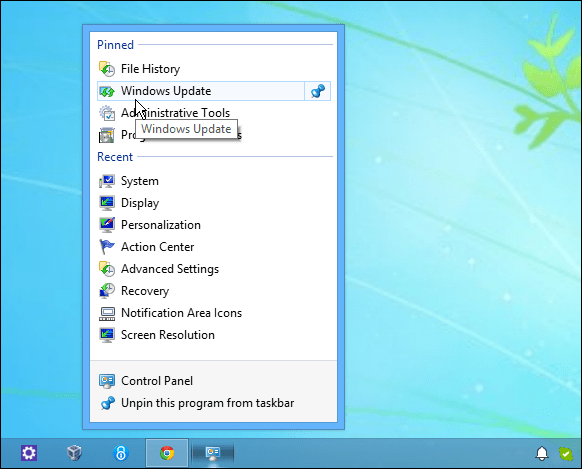Click the Programs and Features icon

107,135
